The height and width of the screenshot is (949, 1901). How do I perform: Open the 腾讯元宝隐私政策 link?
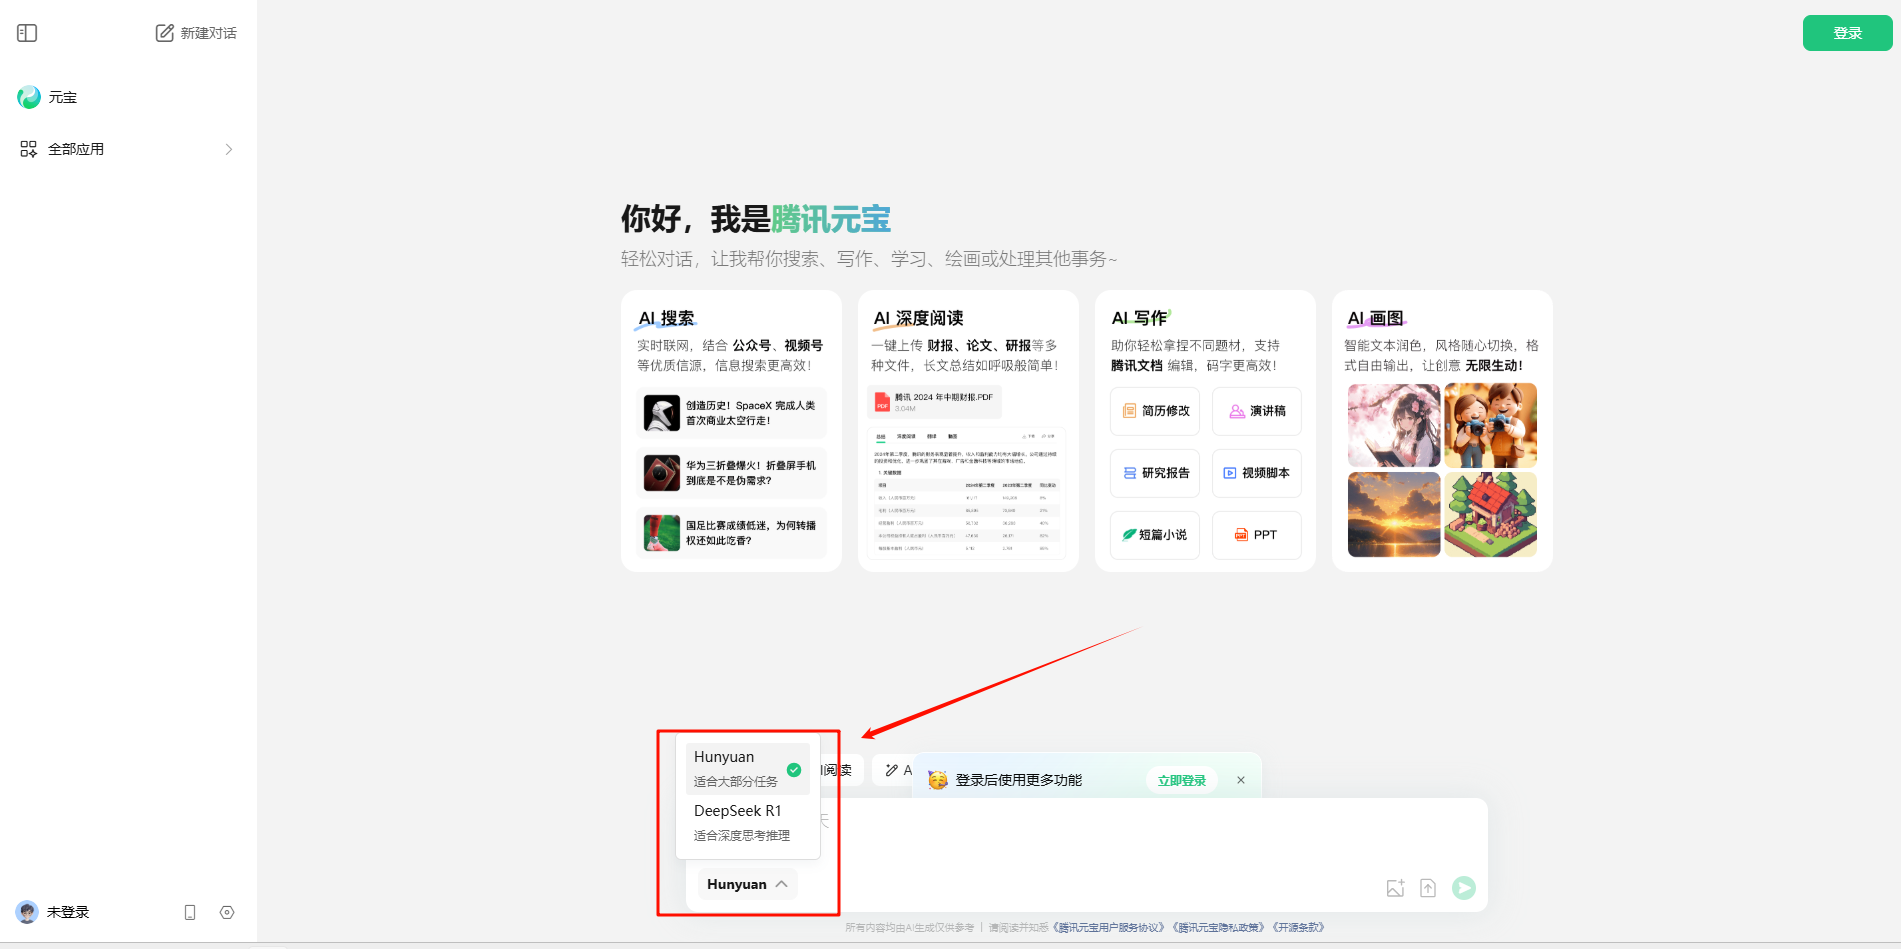(x=1219, y=928)
